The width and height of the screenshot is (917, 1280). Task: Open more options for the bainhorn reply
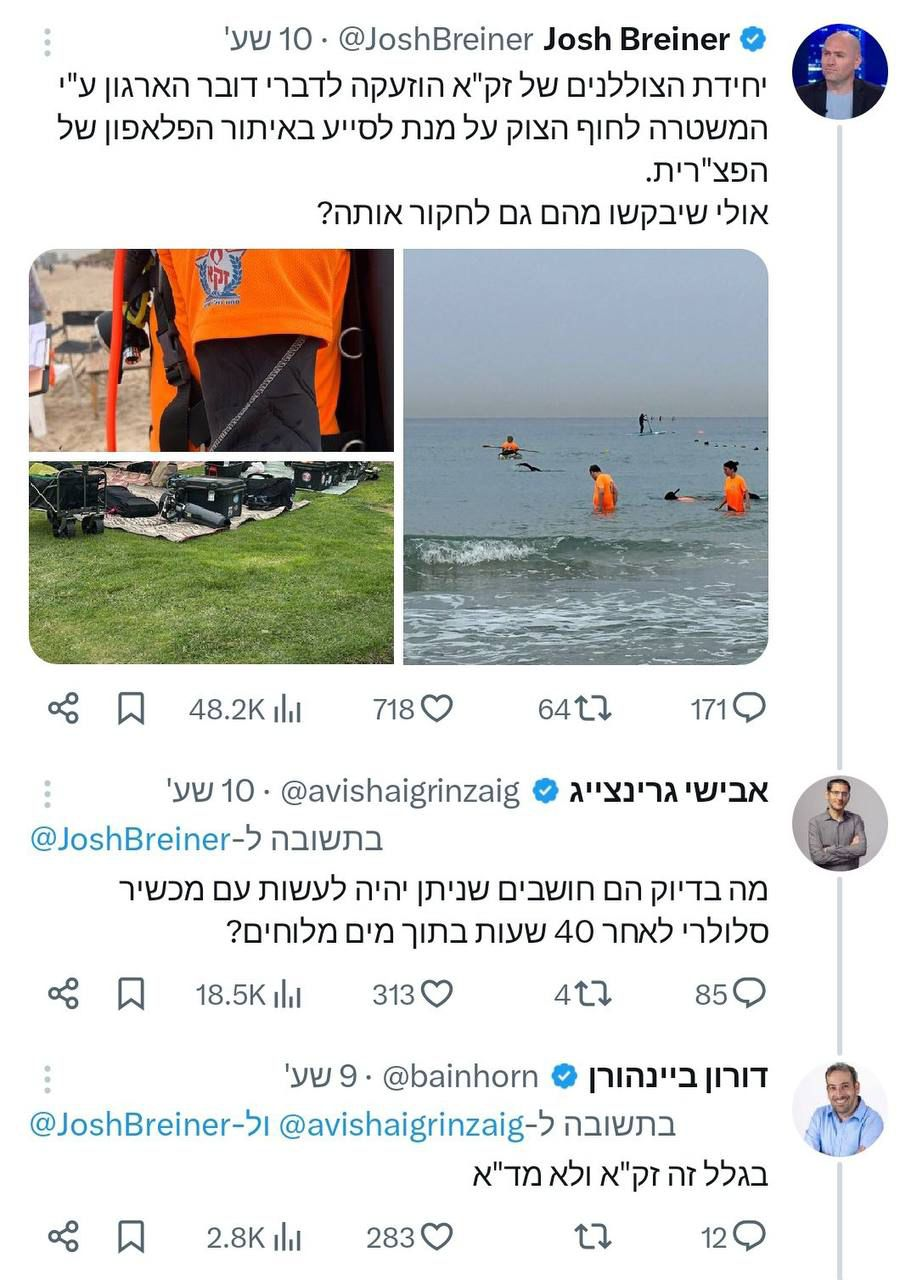(47, 1077)
